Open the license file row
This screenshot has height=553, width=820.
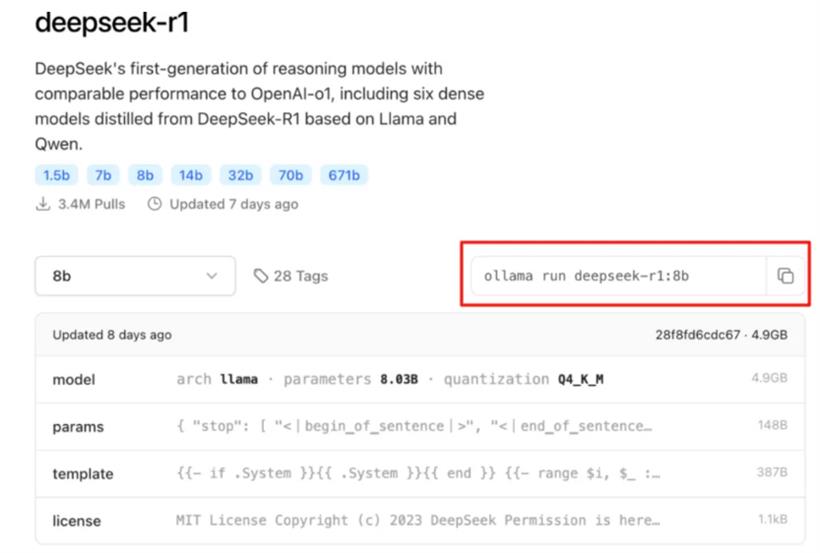coord(420,521)
